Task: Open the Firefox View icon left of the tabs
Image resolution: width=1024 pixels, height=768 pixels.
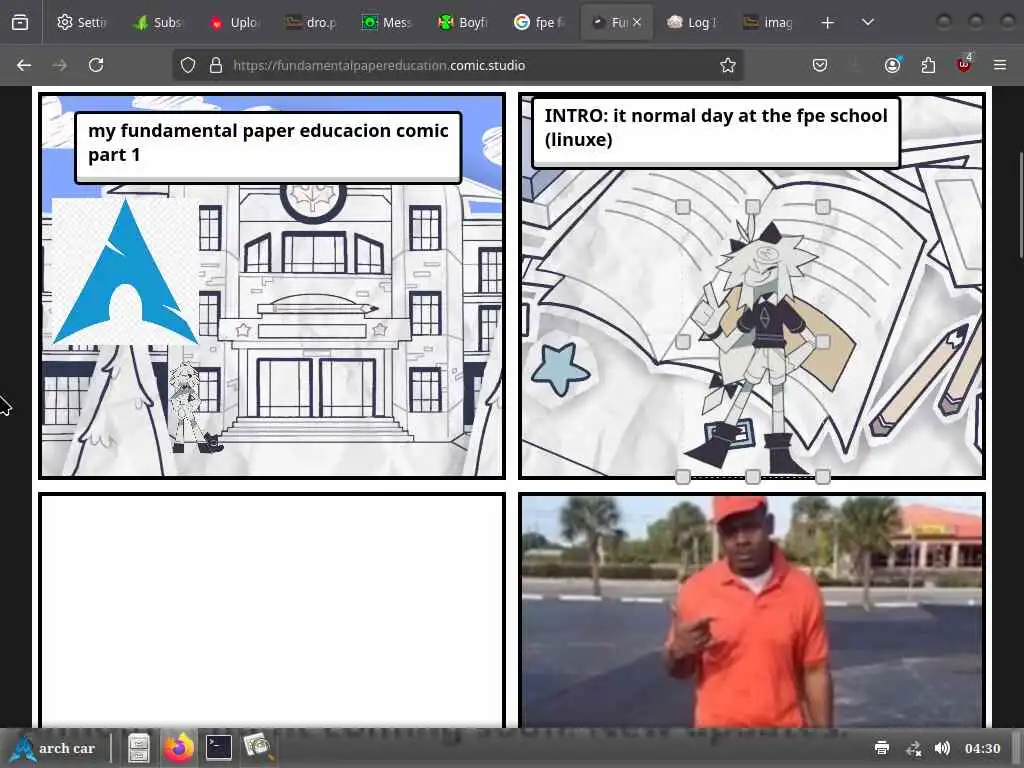Action: (x=20, y=22)
